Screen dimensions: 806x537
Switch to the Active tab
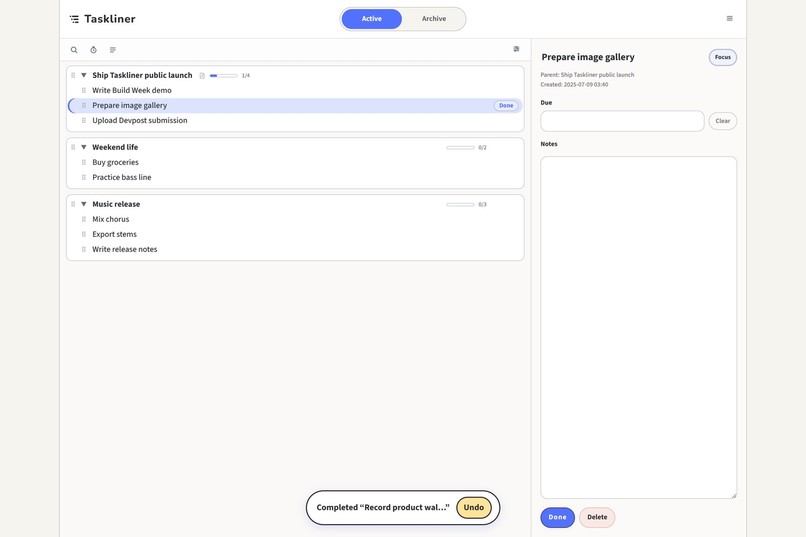[372, 18]
